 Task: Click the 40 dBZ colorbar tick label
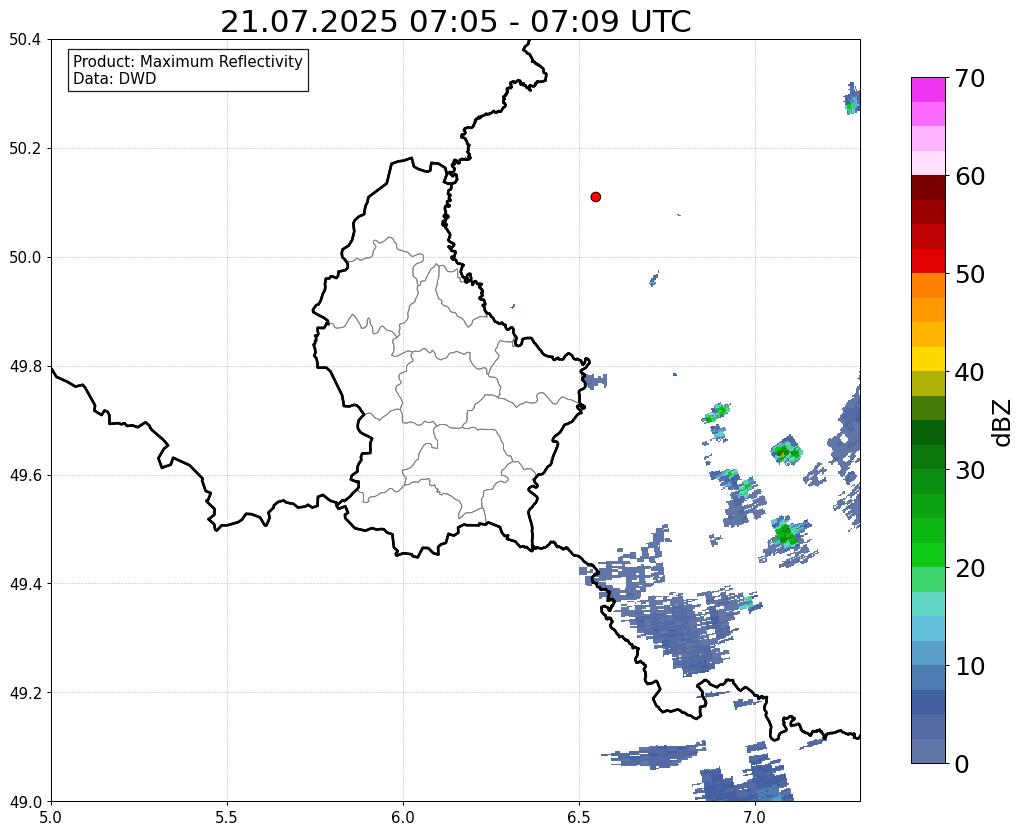[x=969, y=372]
